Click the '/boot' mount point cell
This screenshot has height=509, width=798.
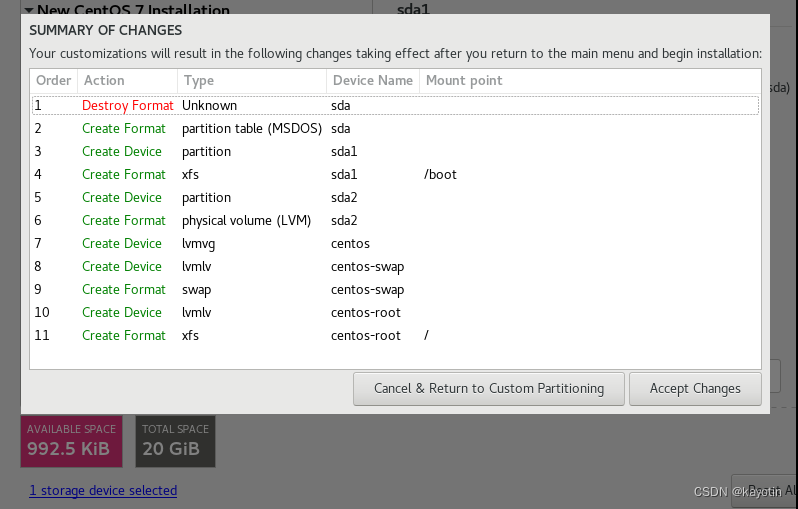440,175
